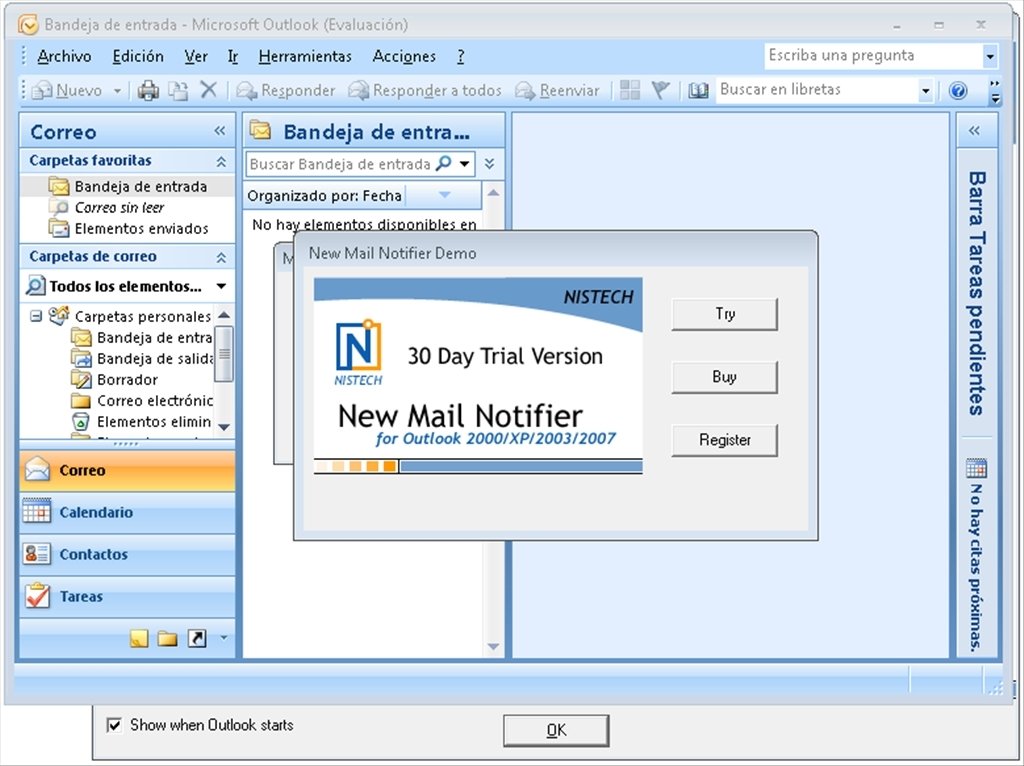
Task: Open the Todos los elementos dropdown
Action: point(221,286)
